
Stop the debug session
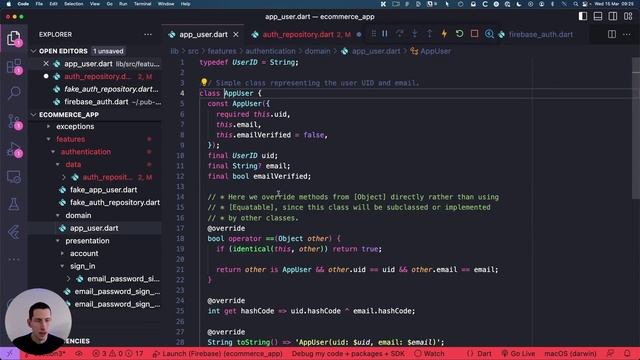pyautogui.click(x=474, y=34)
